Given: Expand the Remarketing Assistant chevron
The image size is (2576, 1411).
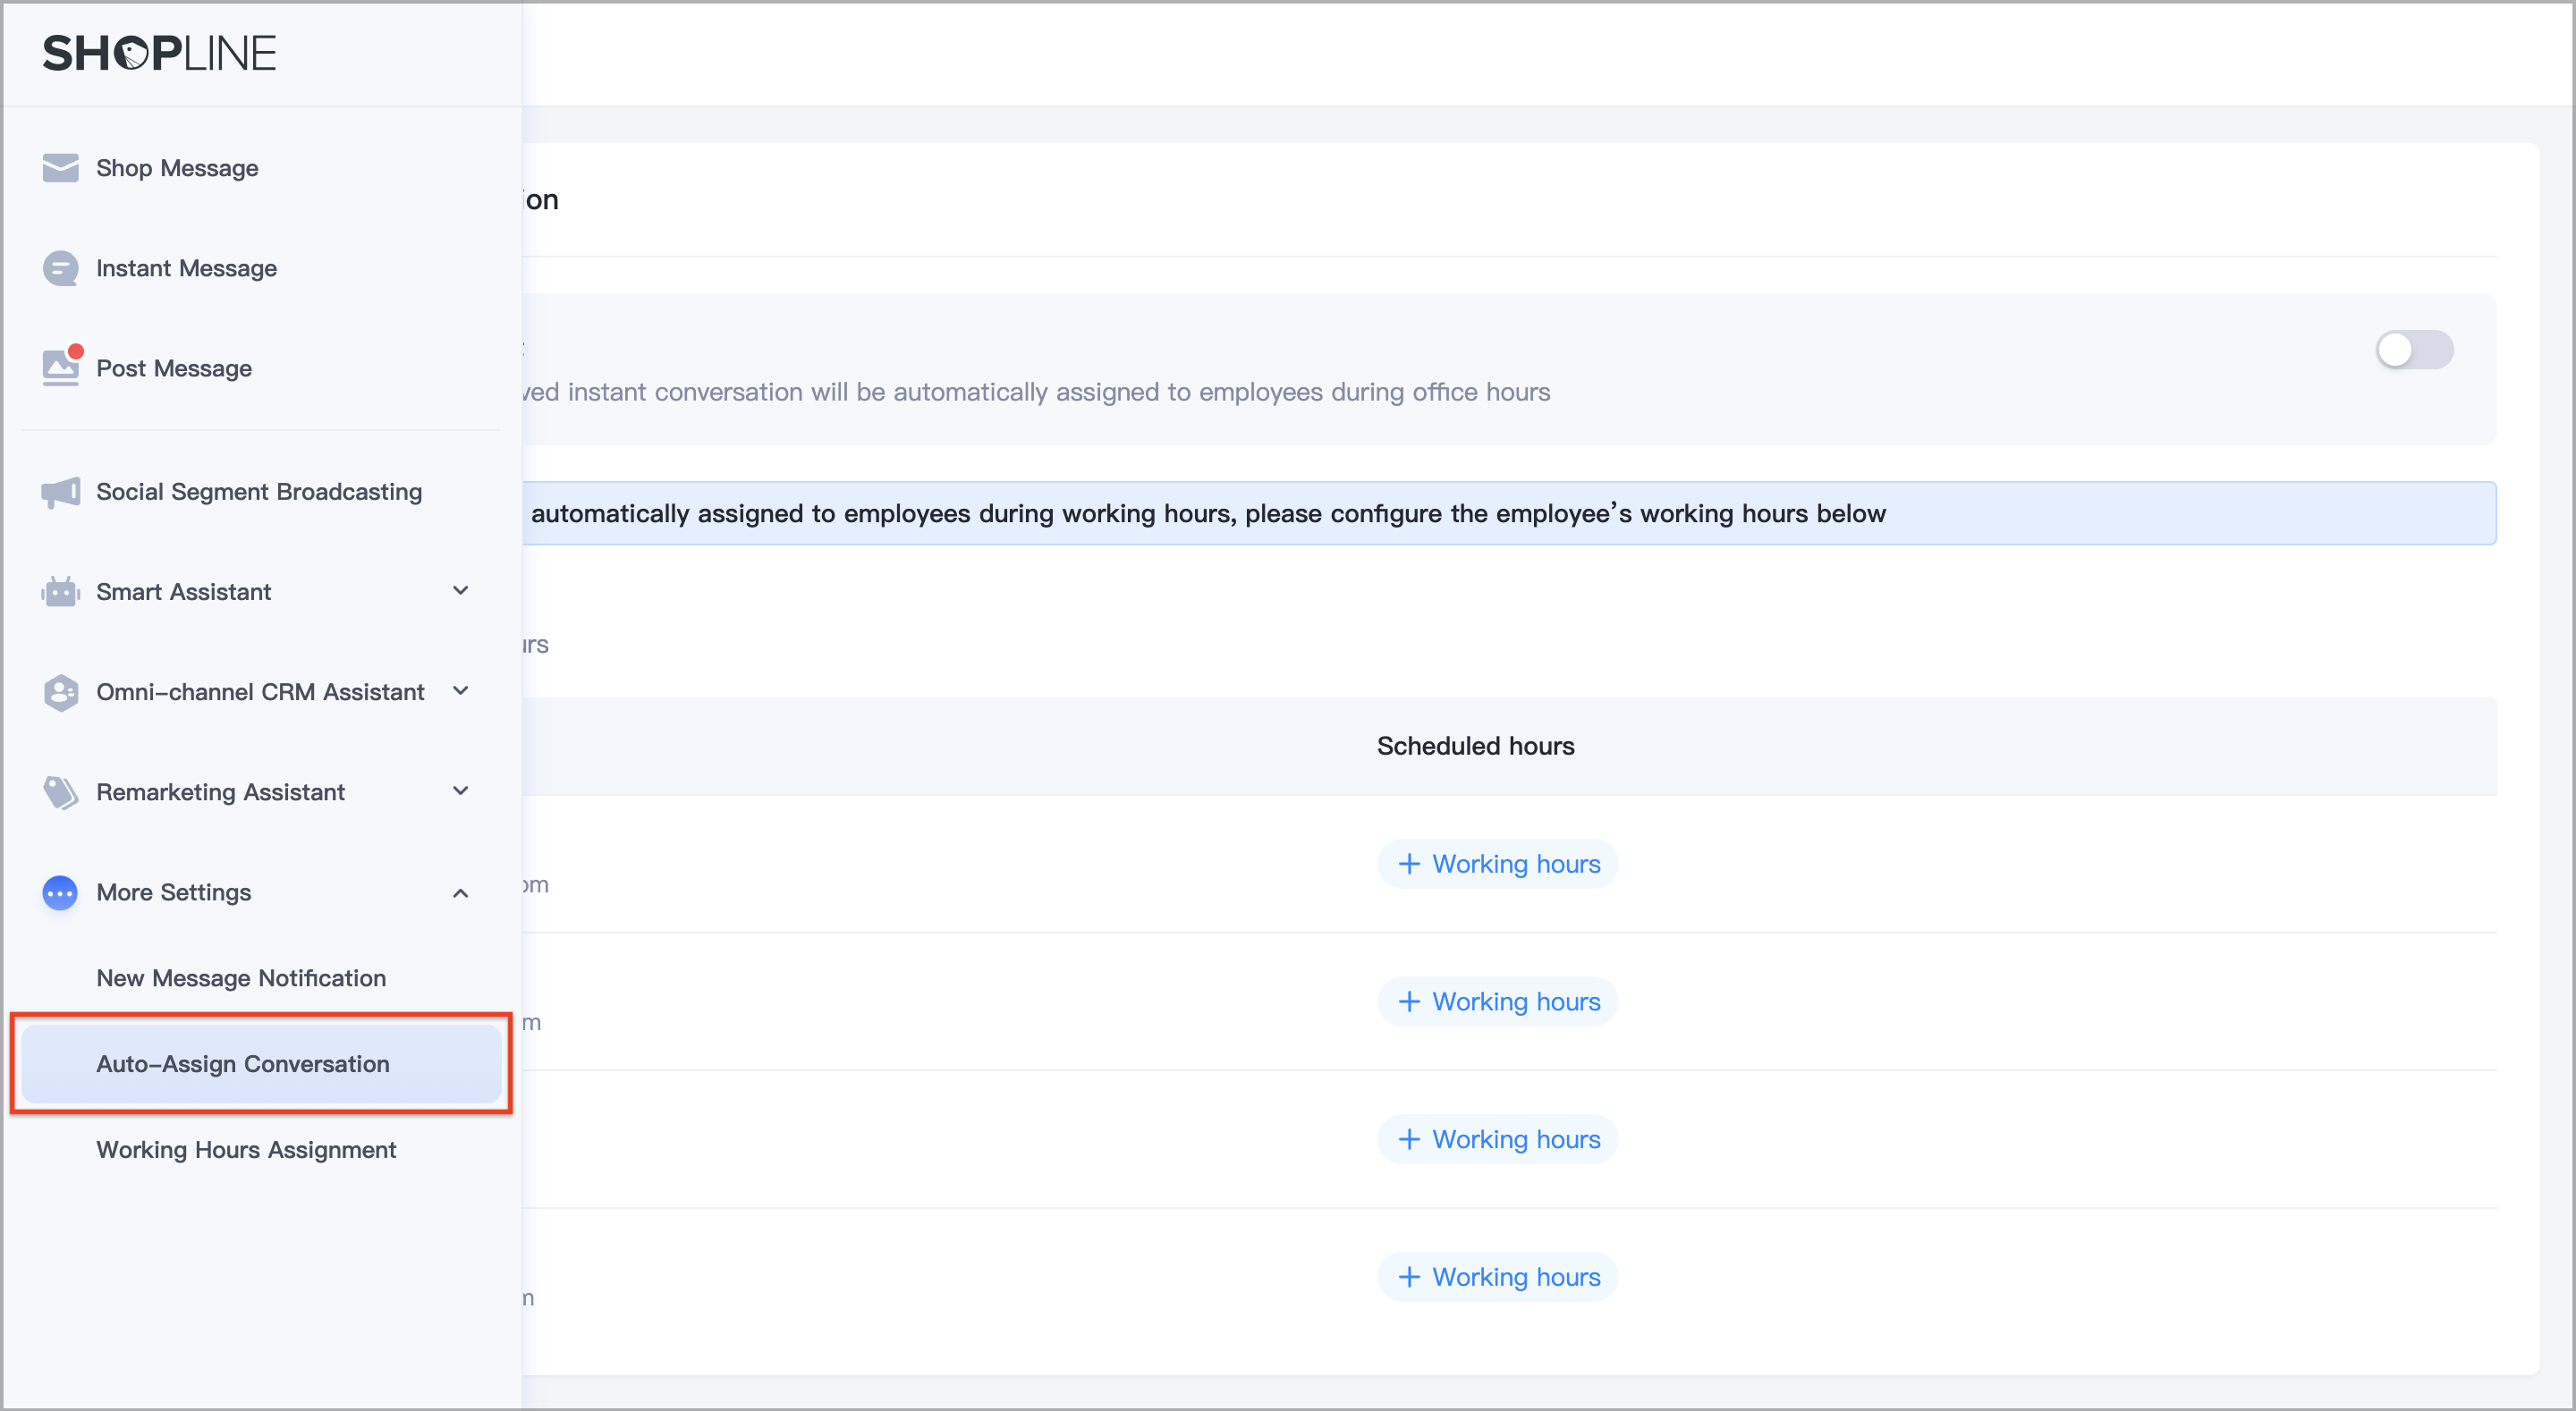Looking at the screenshot, I should [460, 791].
